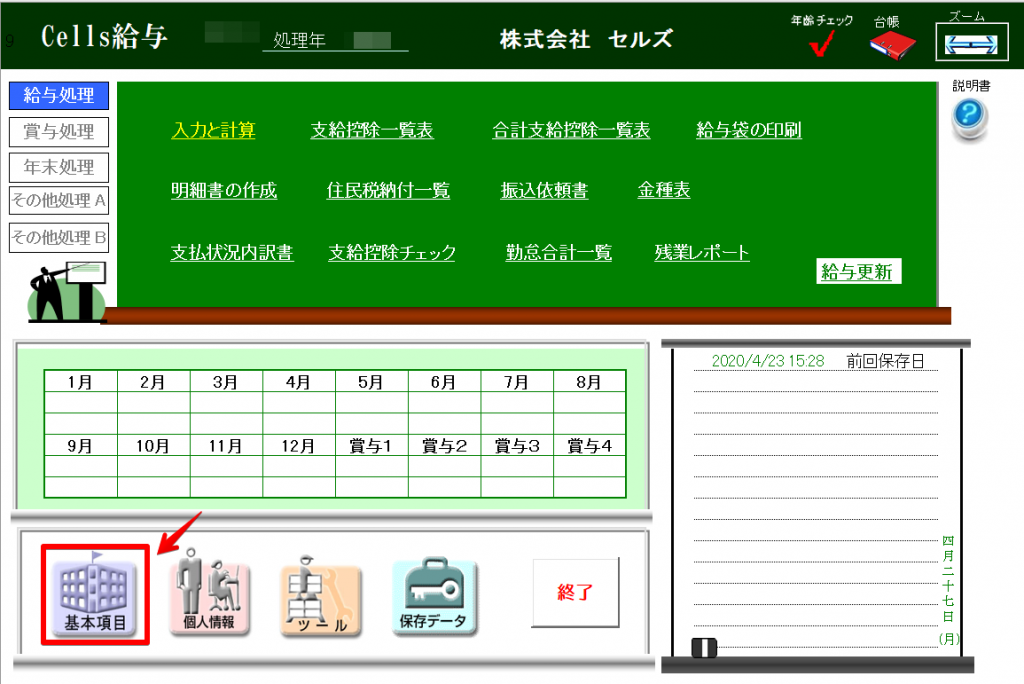1024x684 pixels.
Task: Select the 賞与2 cell
Action: (x=444, y=446)
